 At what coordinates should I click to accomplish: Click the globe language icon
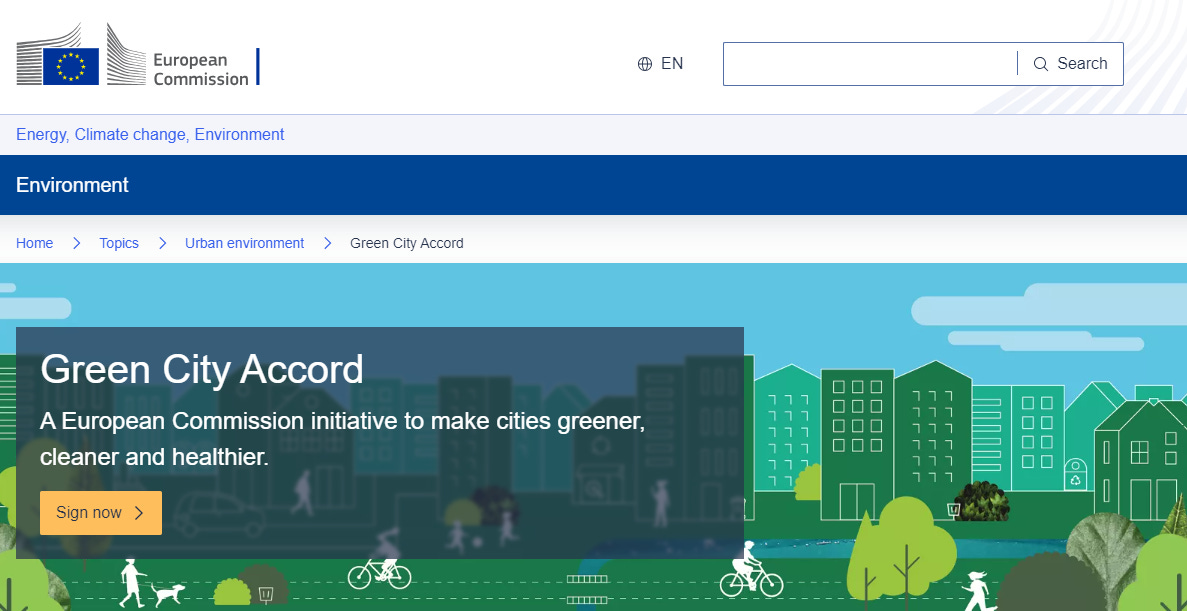point(645,64)
